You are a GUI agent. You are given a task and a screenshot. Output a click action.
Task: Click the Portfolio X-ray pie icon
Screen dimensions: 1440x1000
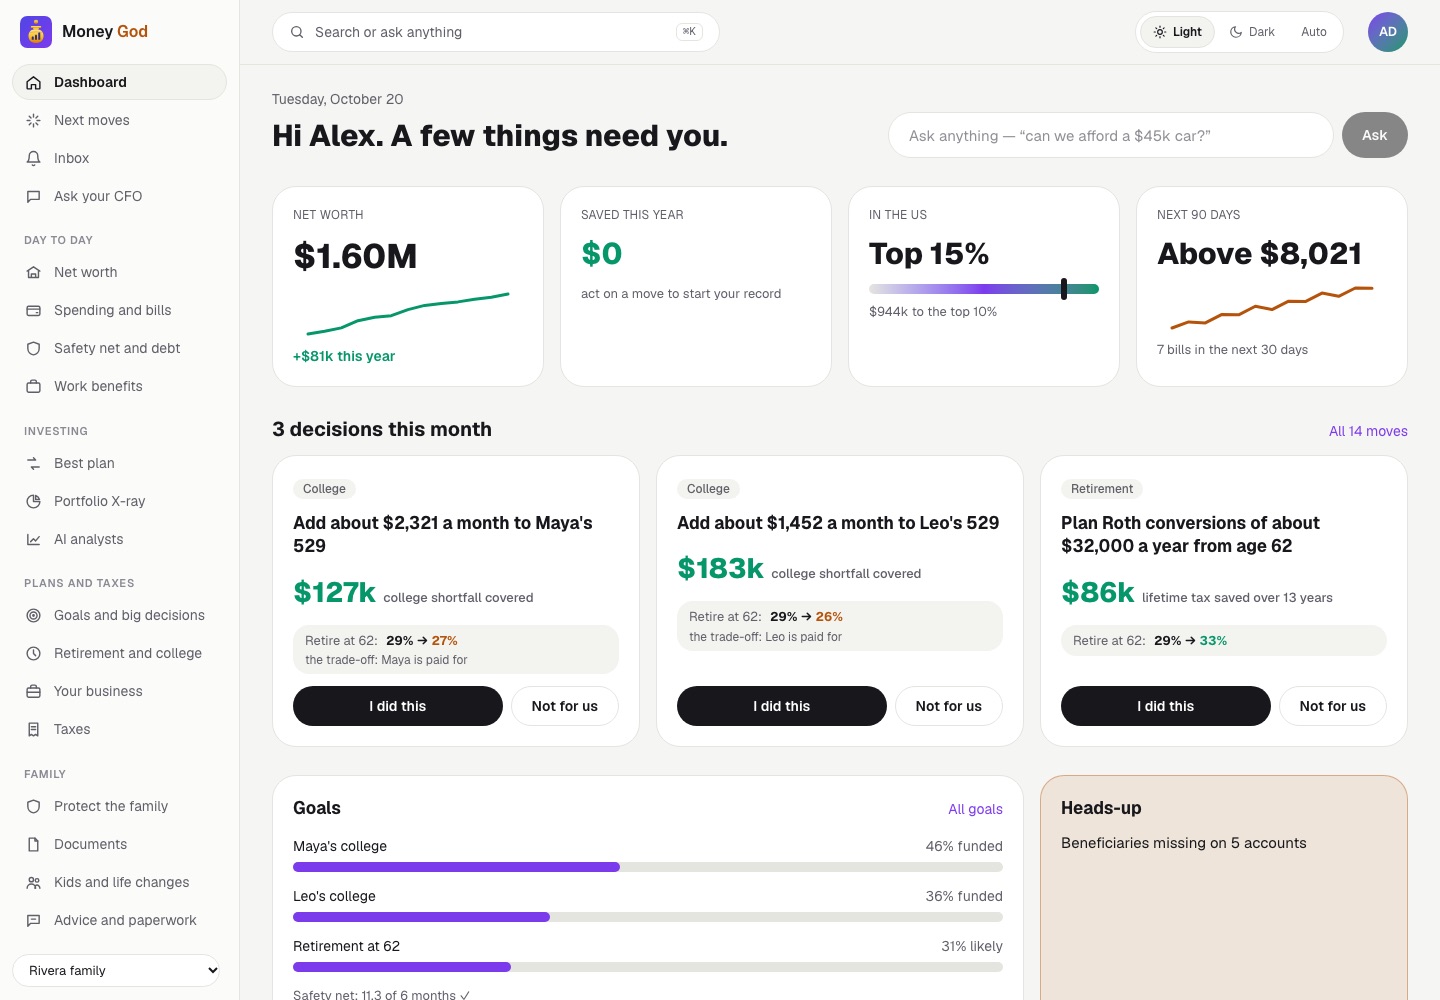click(33, 502)
